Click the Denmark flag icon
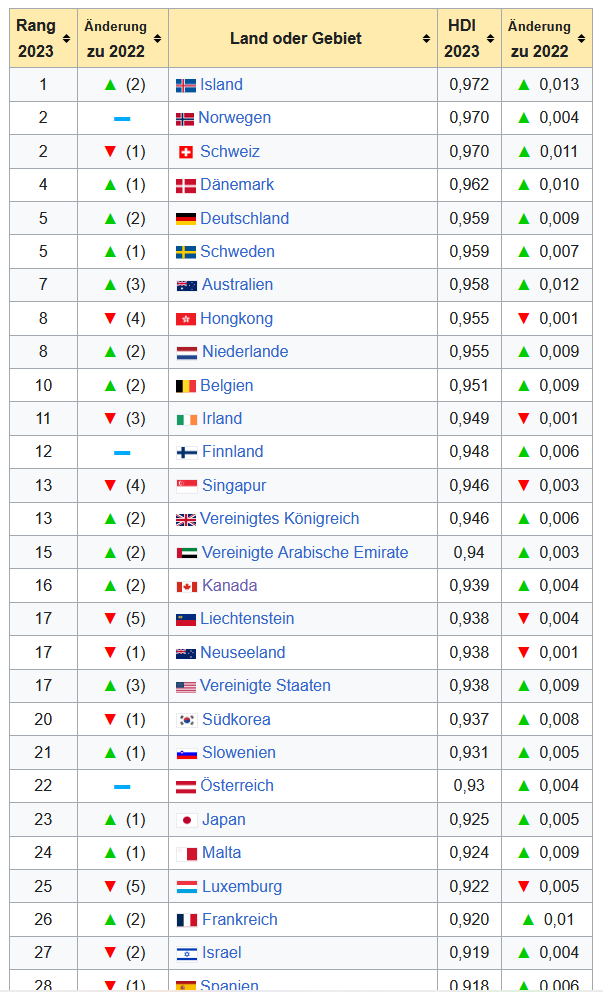This screenshot has width=603, height=992. coord(185,185)
